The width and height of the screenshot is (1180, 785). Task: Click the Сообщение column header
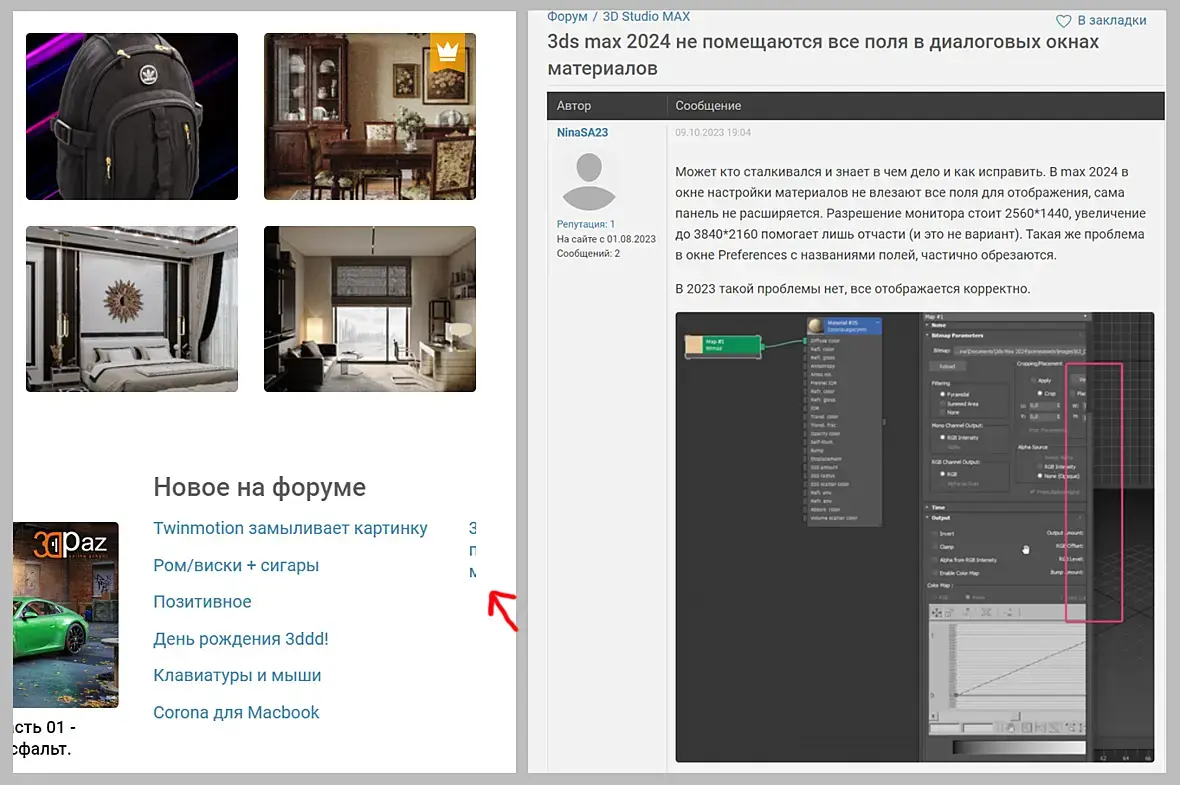point(708,106)
